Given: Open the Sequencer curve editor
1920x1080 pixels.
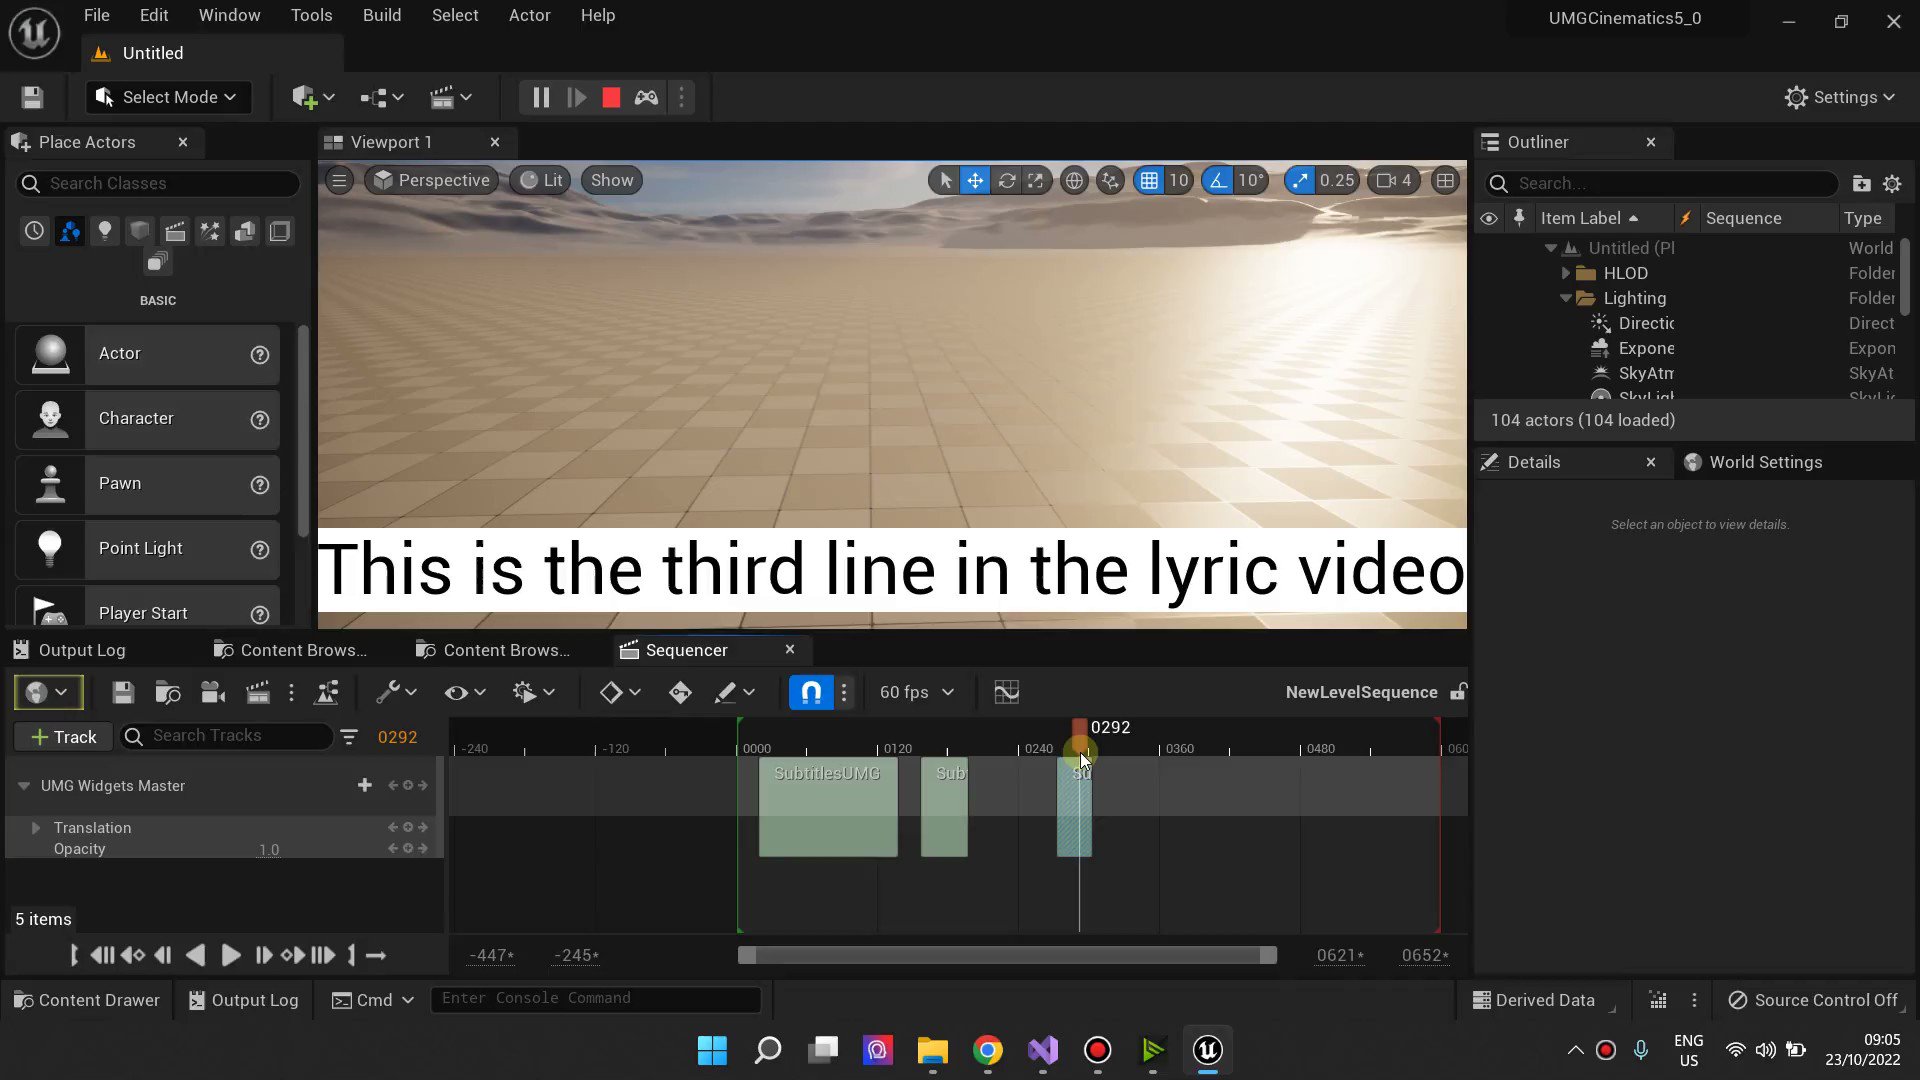Looking at the screenshot, I should (1006, 692).
